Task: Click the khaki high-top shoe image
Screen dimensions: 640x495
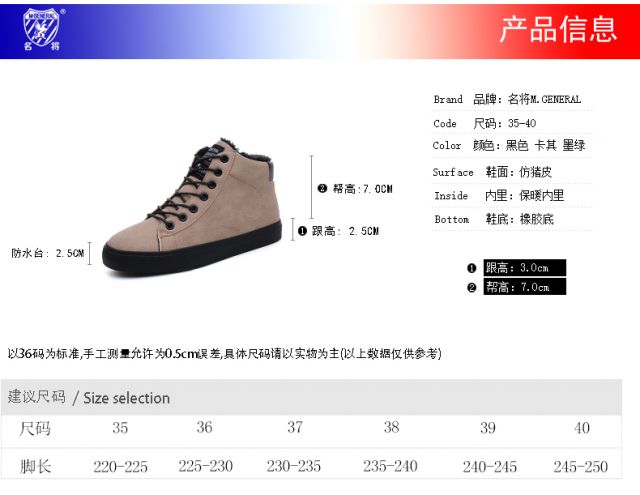Action: [192, 206]
